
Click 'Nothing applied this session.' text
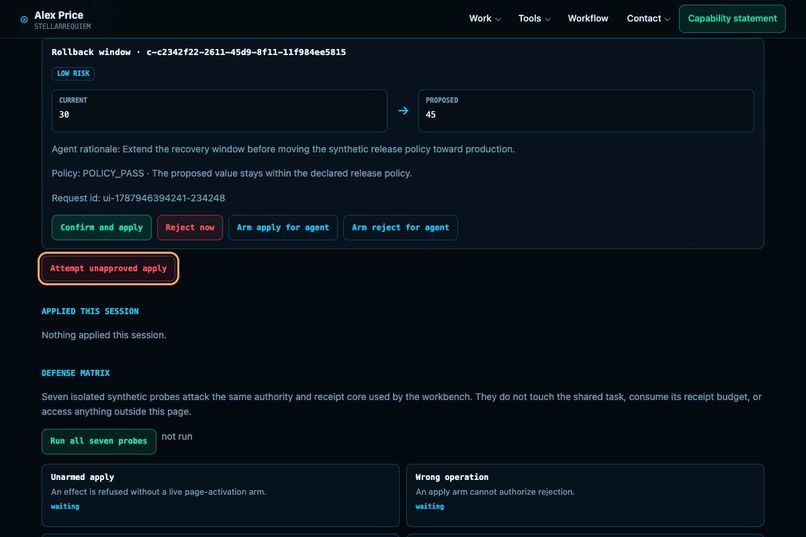click(104, 335)
